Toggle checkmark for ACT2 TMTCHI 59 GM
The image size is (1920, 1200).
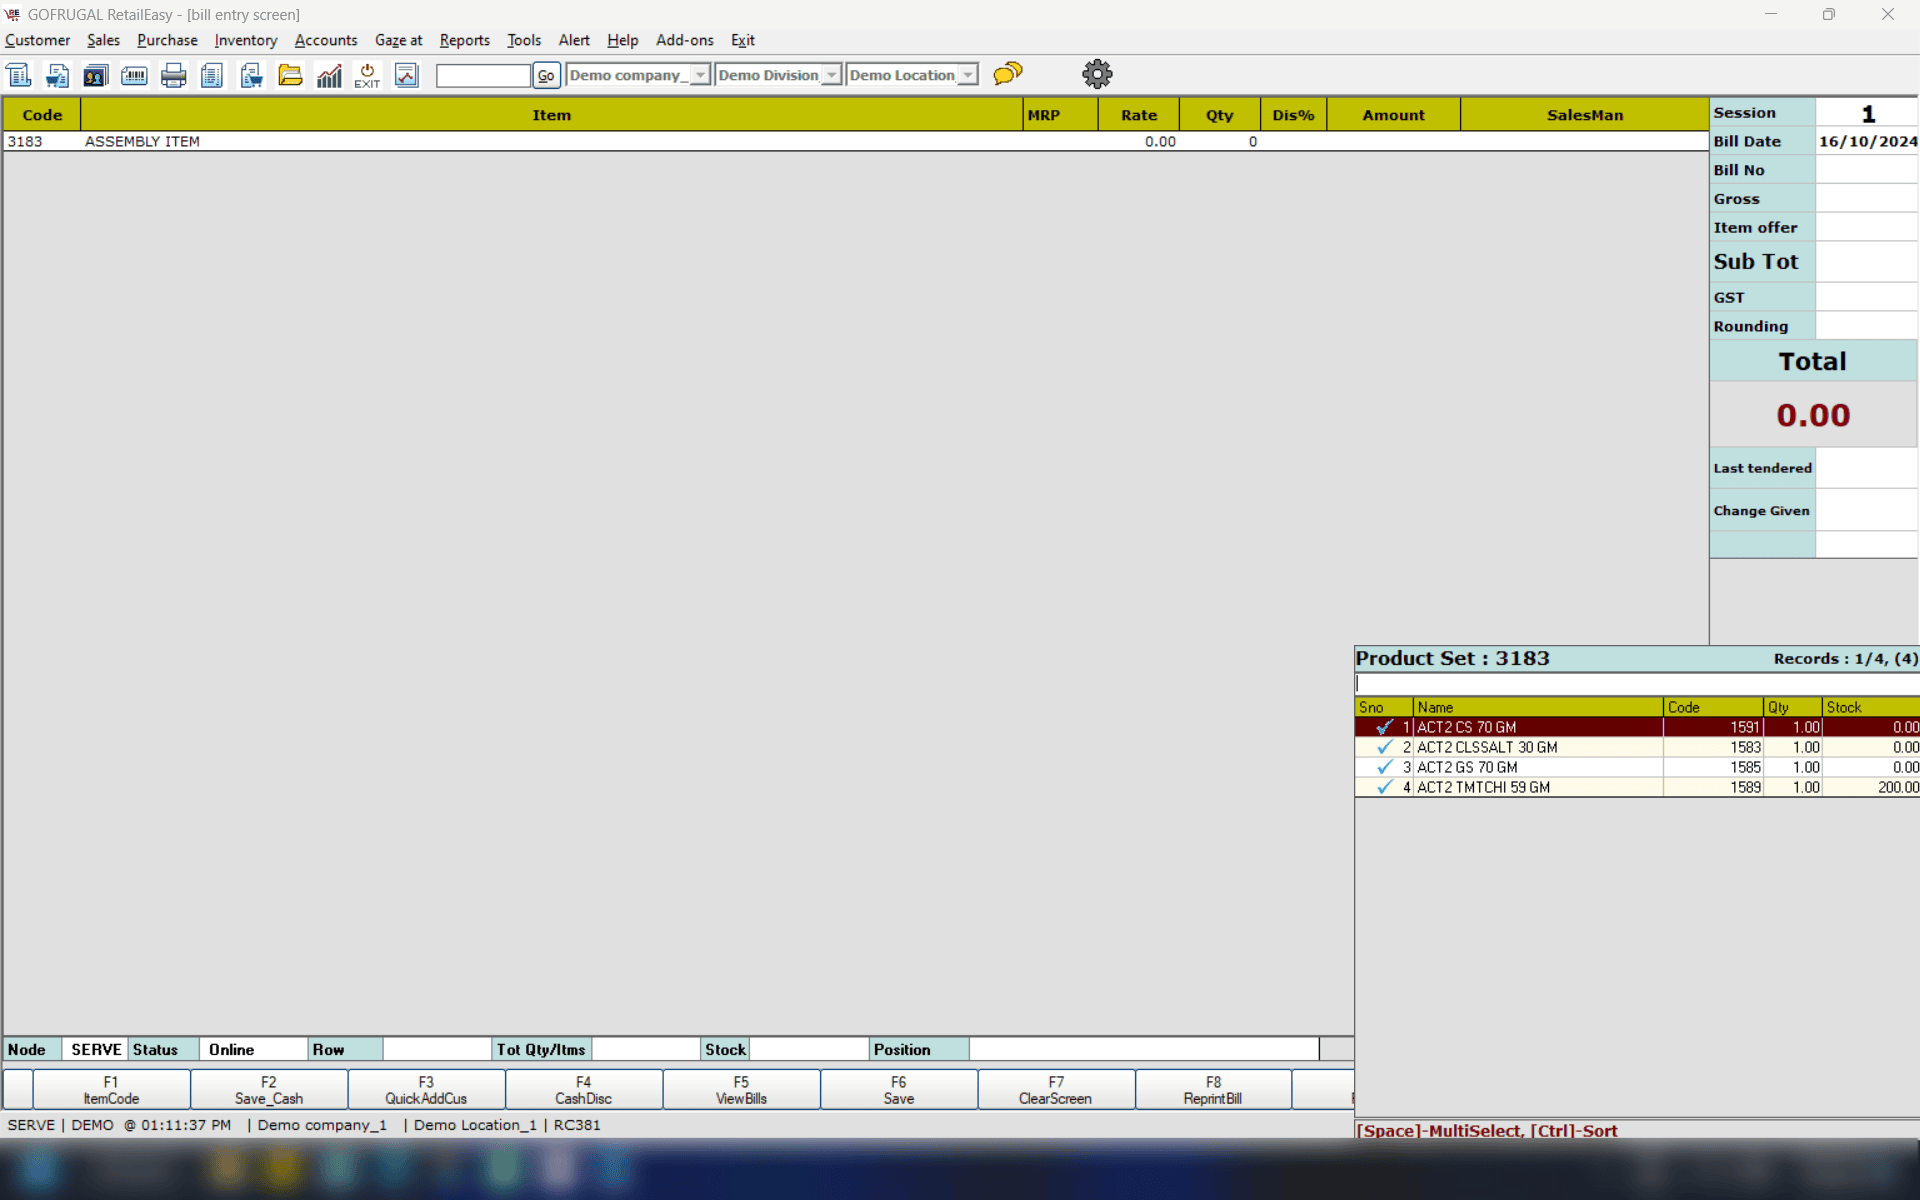click(1384, 787)
